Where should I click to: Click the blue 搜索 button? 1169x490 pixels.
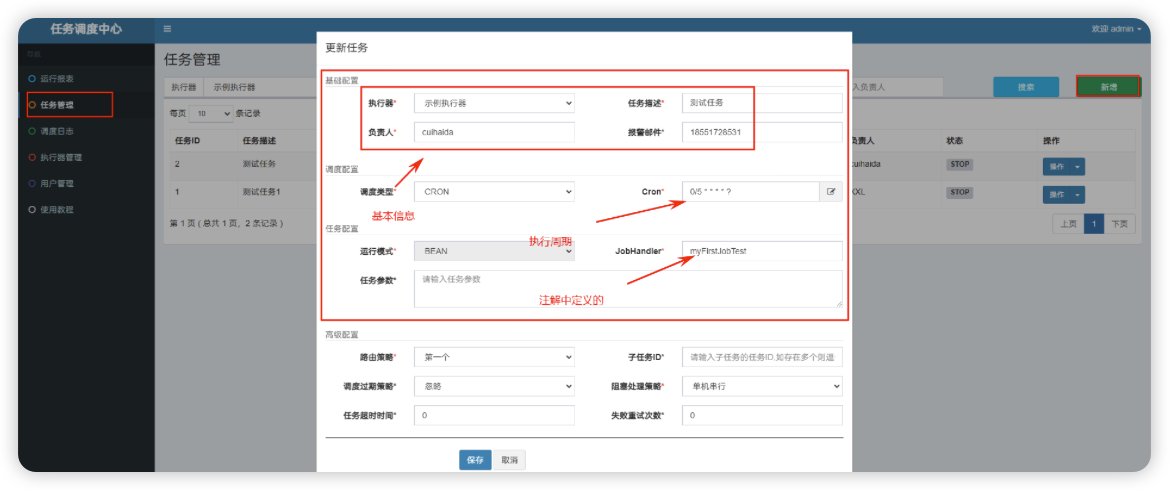tap(1026, 87)
